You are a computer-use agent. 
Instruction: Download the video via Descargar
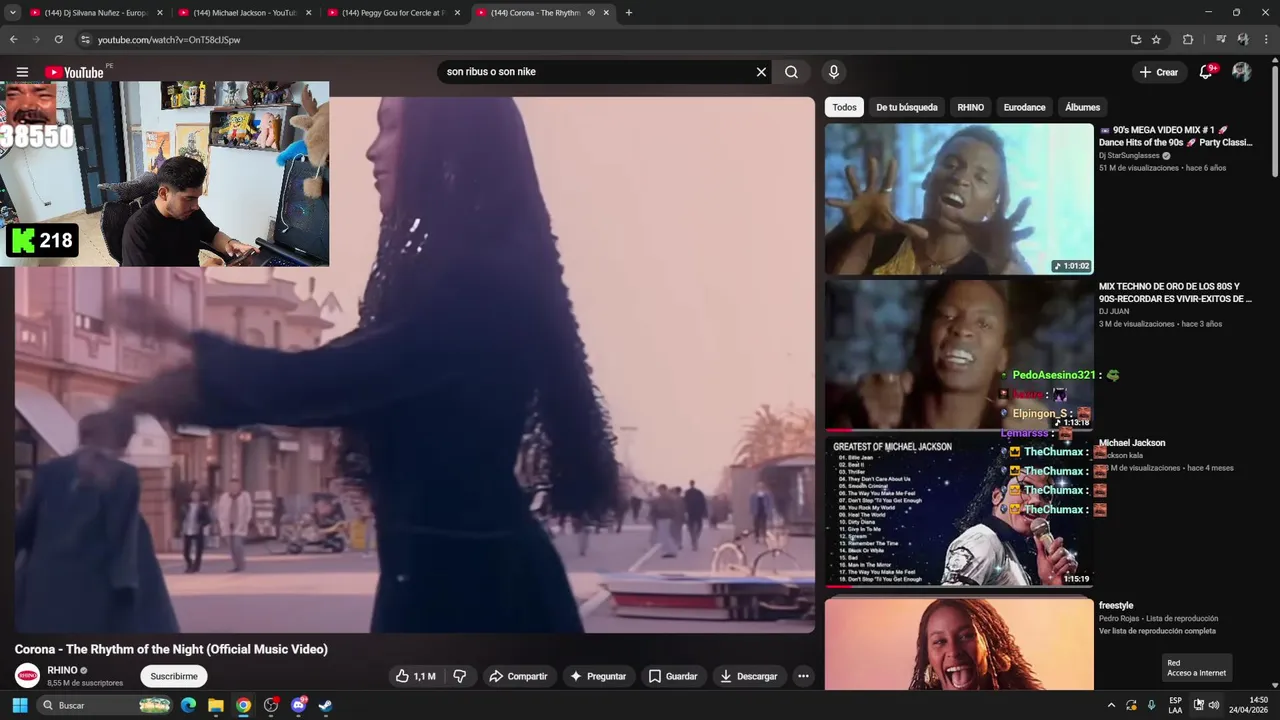coord(749,676)
